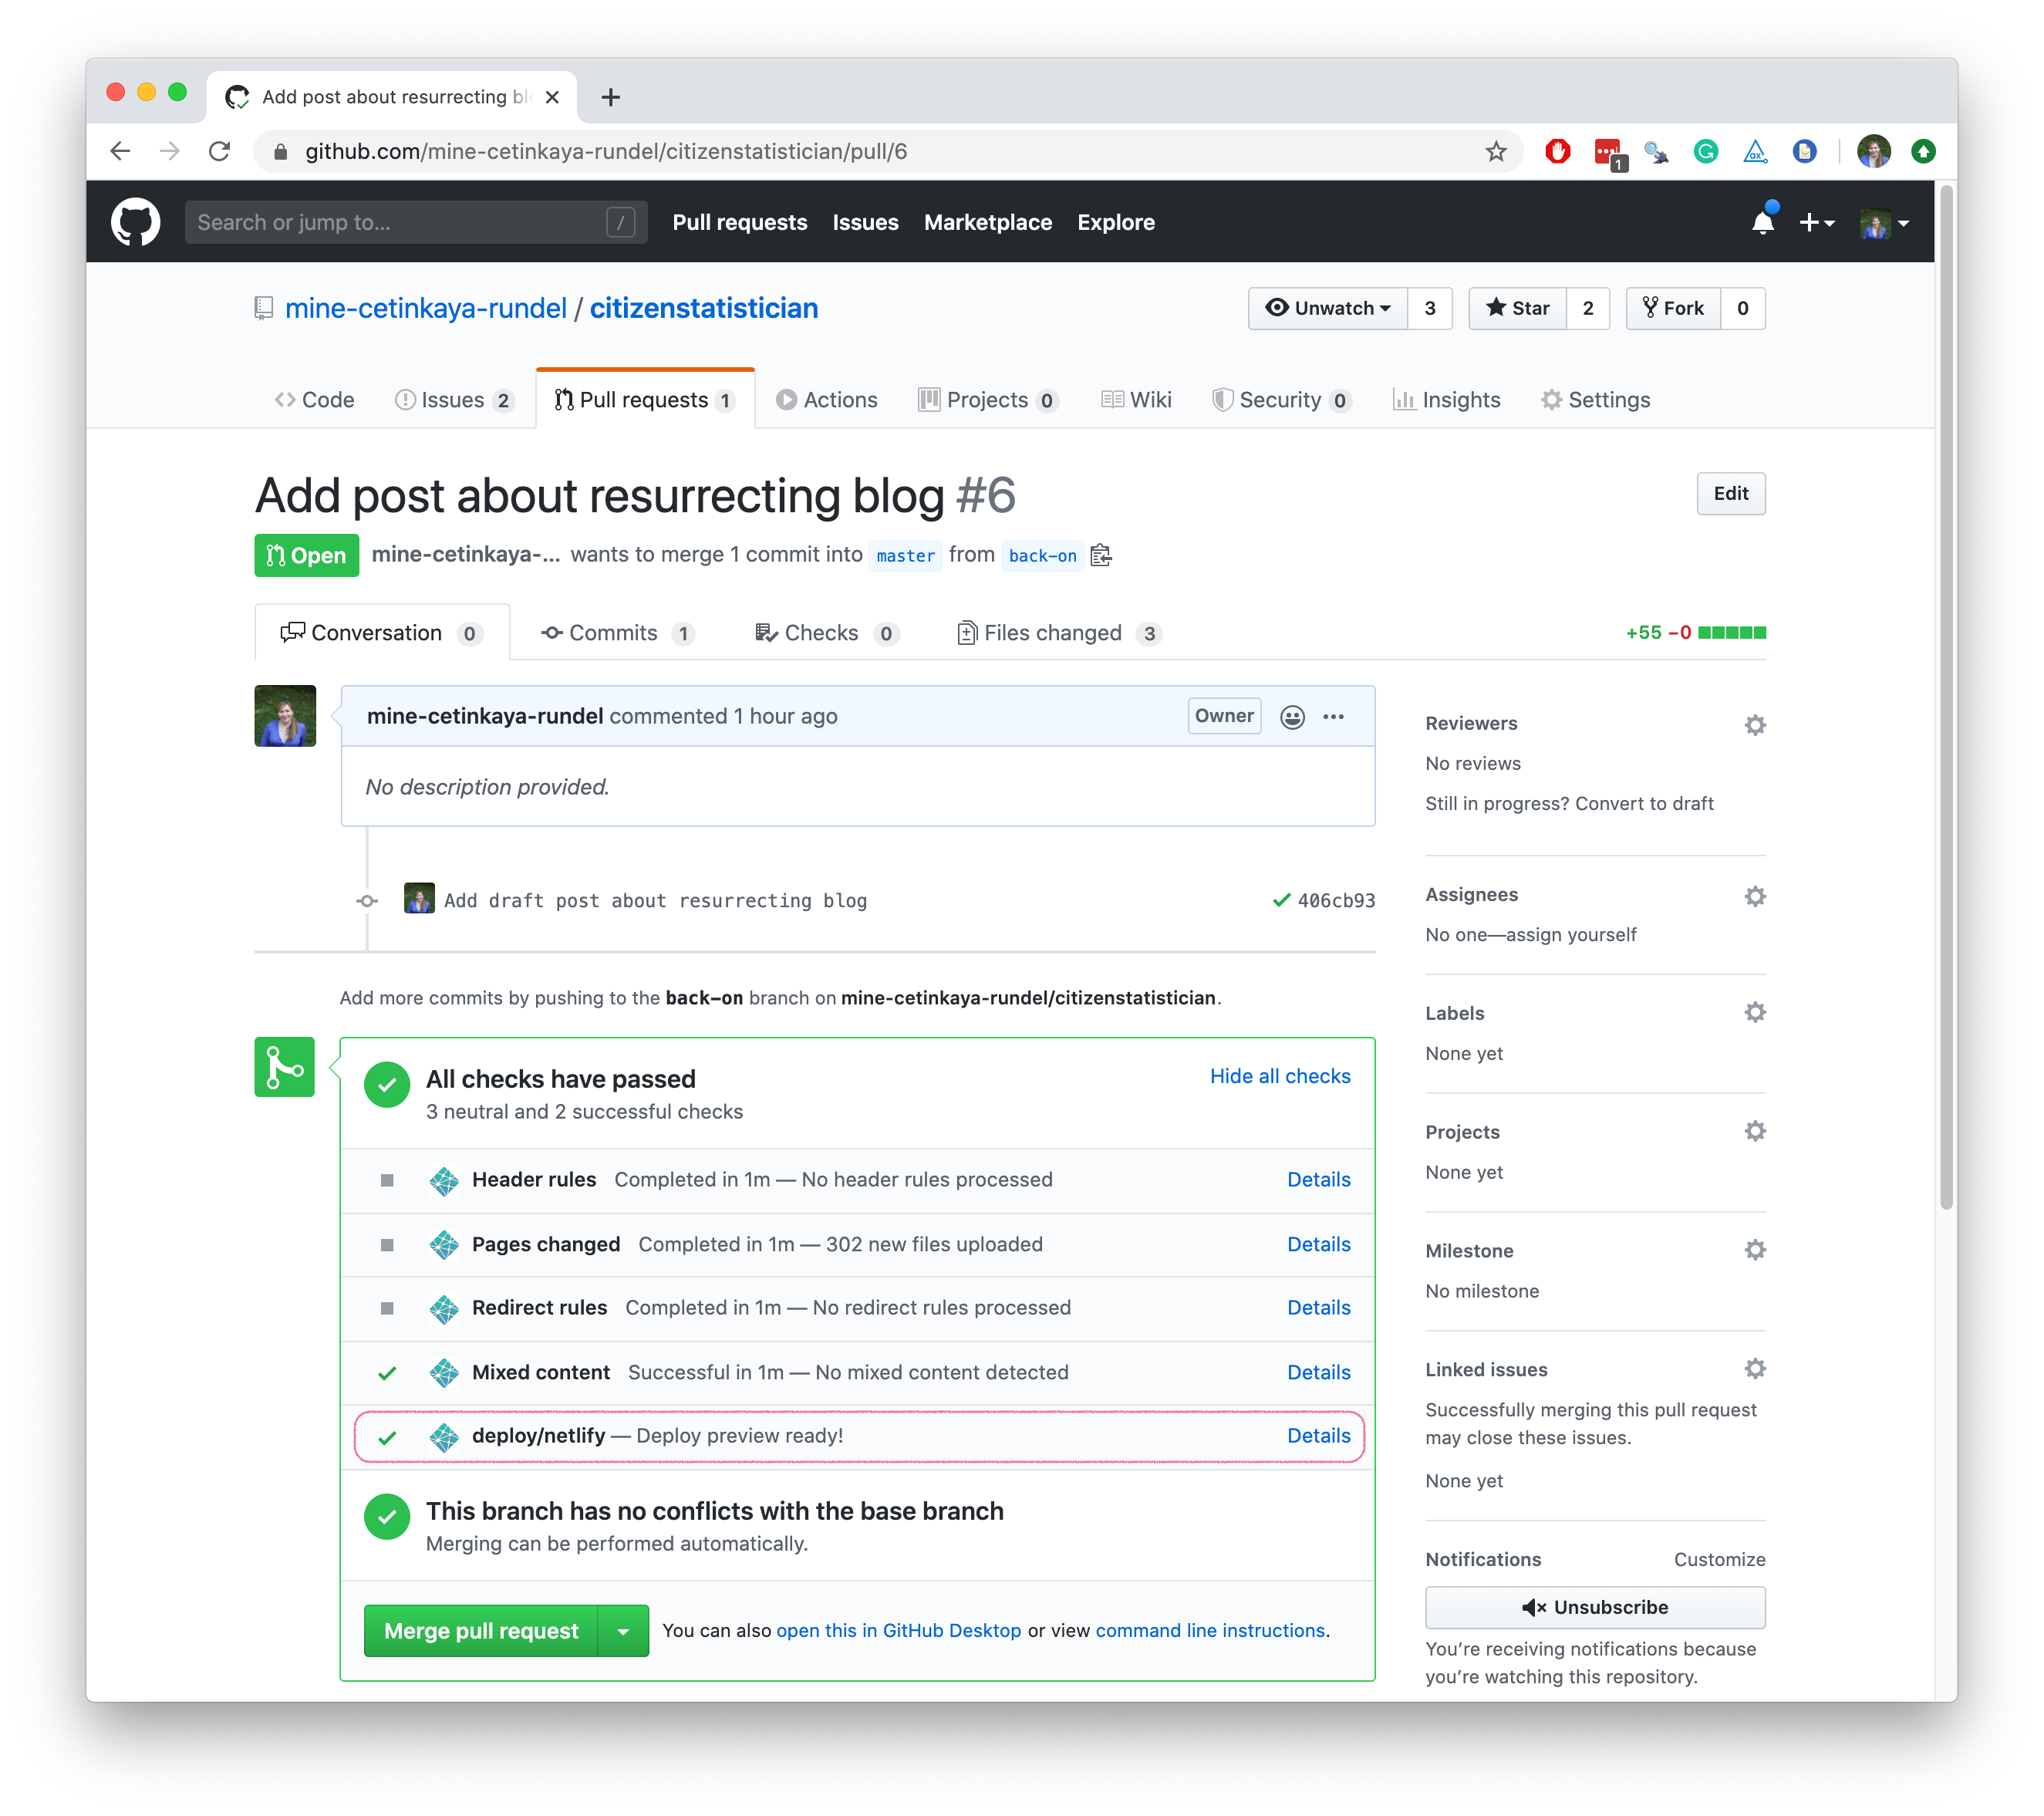The height and width of the screenshot is (1816, 2044).
Task: Open a new browser tab
Action: coord(610,97)
